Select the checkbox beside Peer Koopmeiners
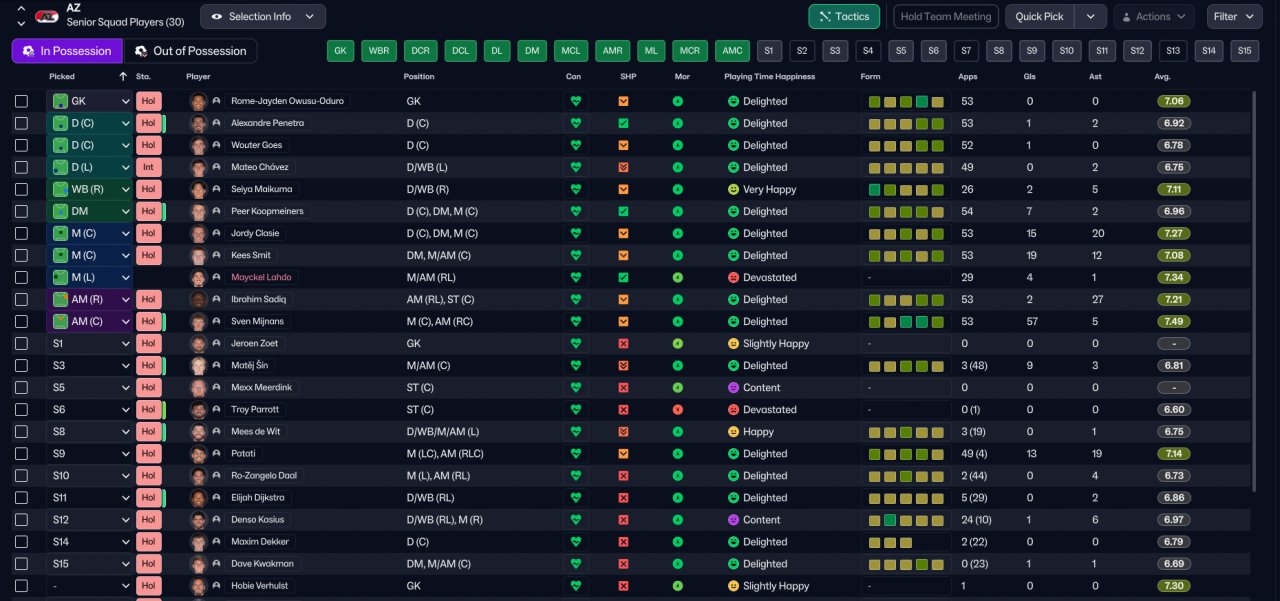This screenshot has height=601, width=1280. point(21,211)
